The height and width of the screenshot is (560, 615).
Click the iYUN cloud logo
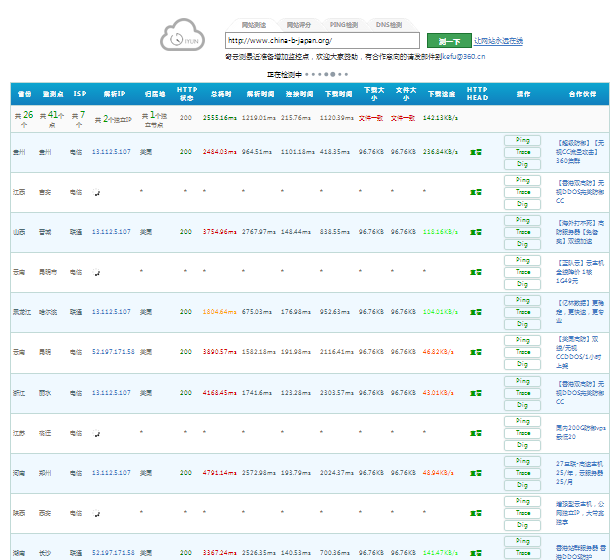coord(182,35)
